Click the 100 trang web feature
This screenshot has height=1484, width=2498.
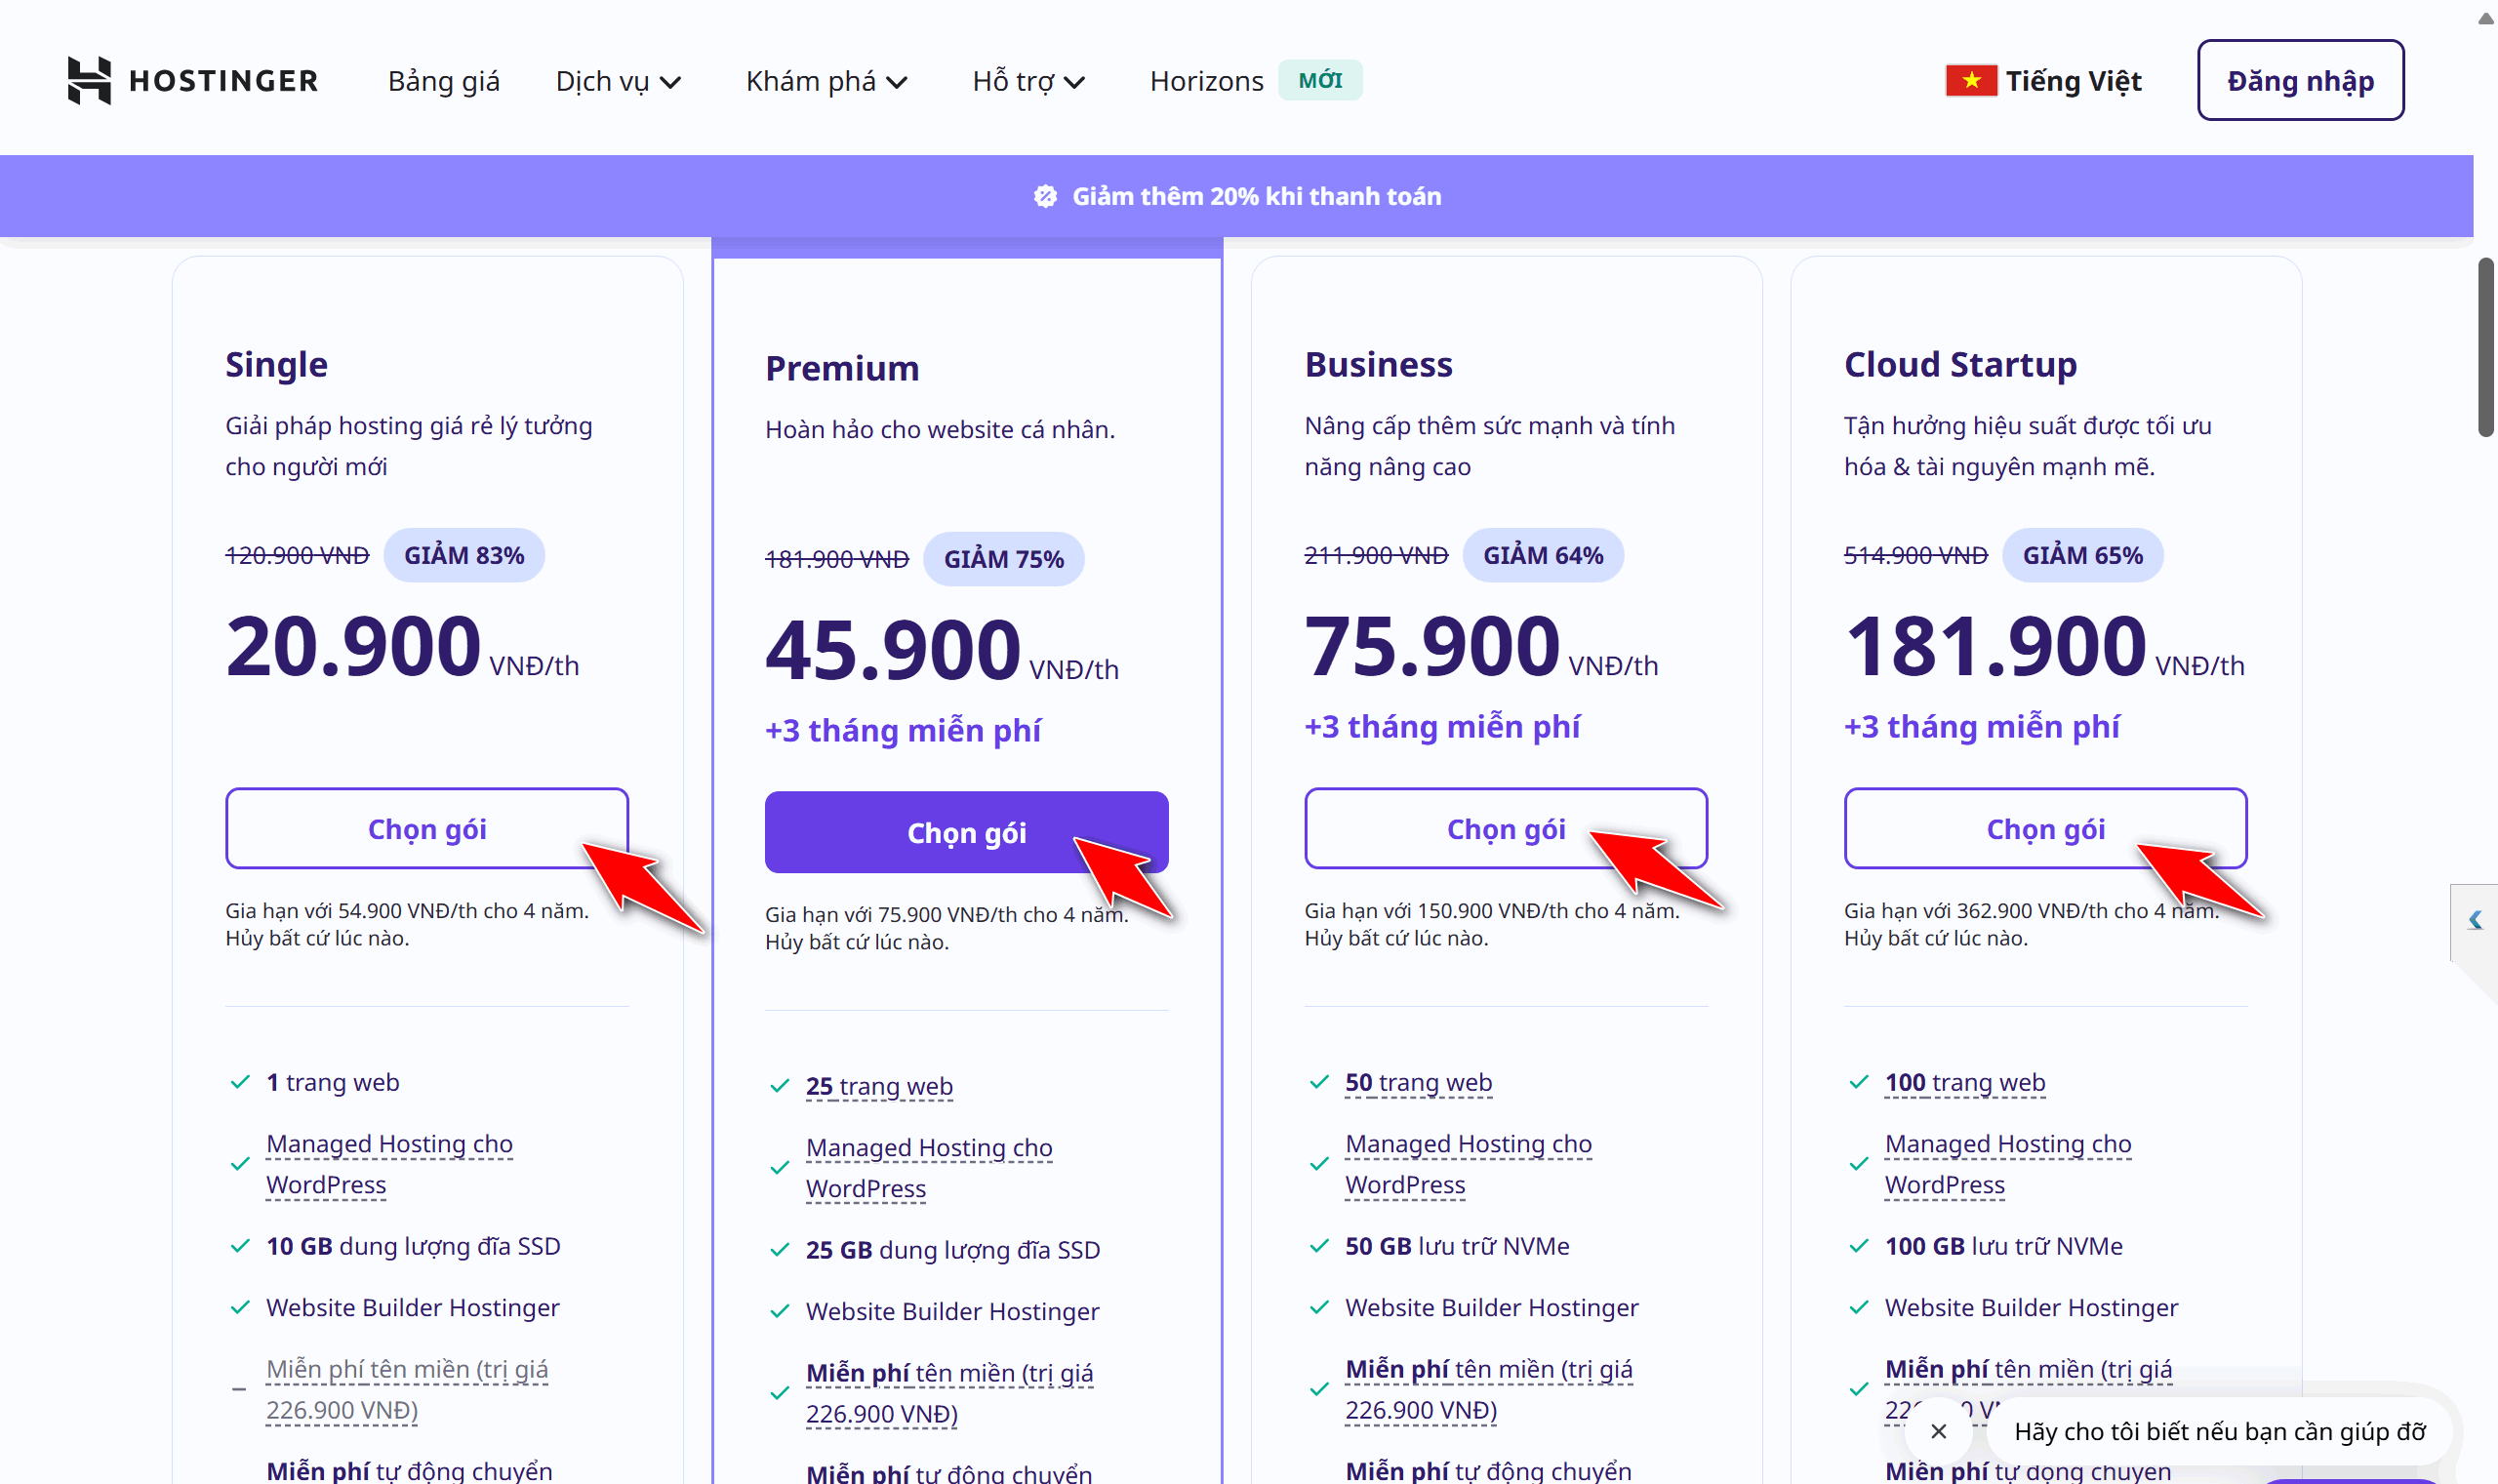[1965, 1082]
